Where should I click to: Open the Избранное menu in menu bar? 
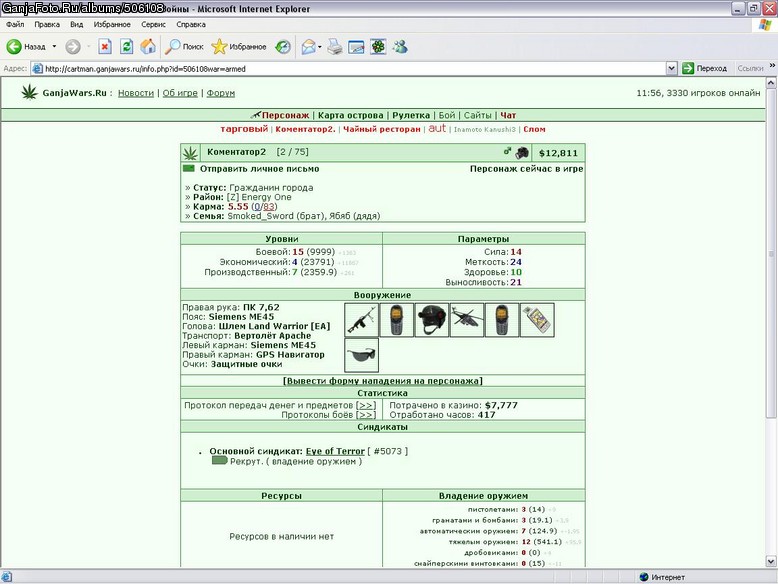point(112,24)
